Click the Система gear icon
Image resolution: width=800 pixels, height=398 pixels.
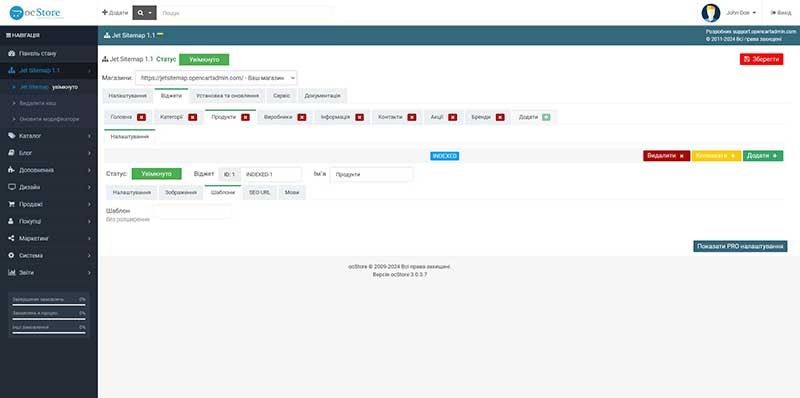pyautogui.click(x=12, y=255)
